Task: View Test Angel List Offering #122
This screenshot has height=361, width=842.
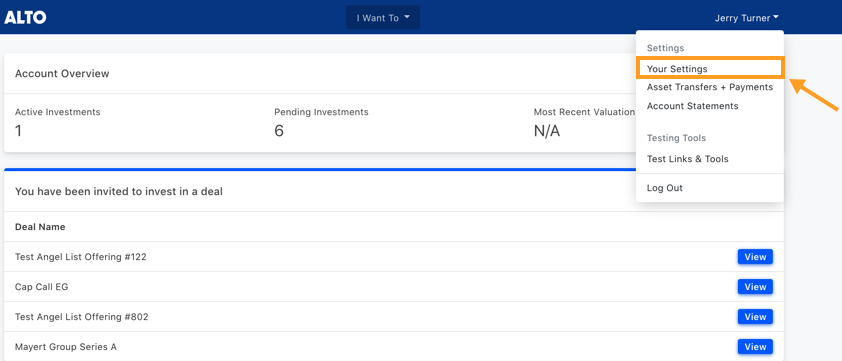Action: coord(755,257)
